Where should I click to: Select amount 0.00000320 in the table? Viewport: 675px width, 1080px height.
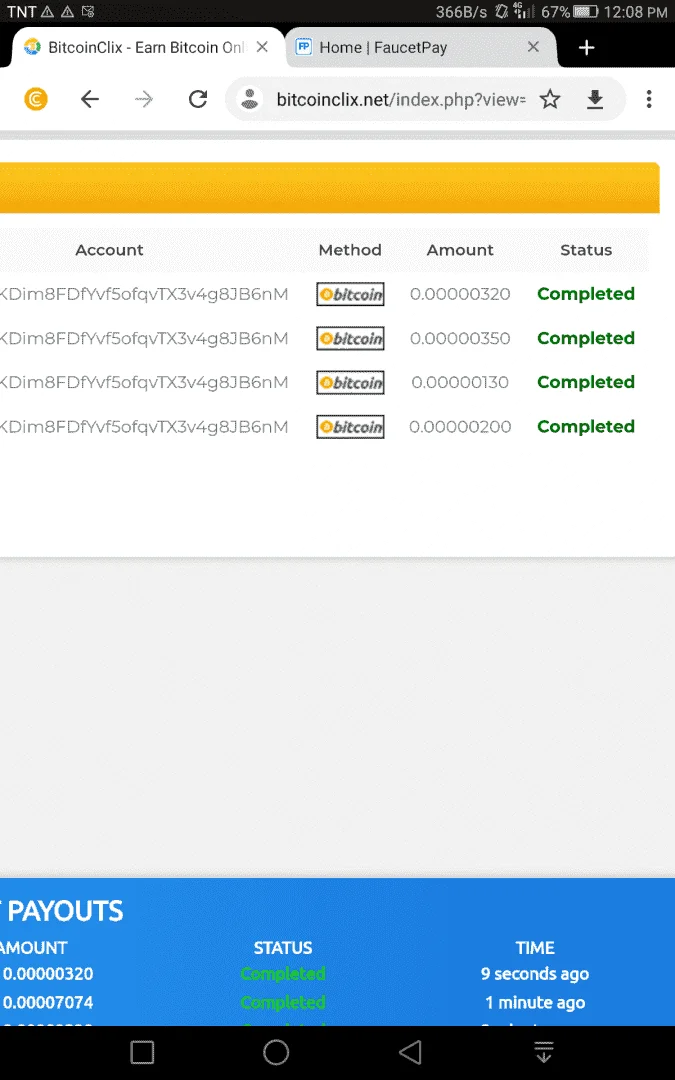tap(460, 294)
